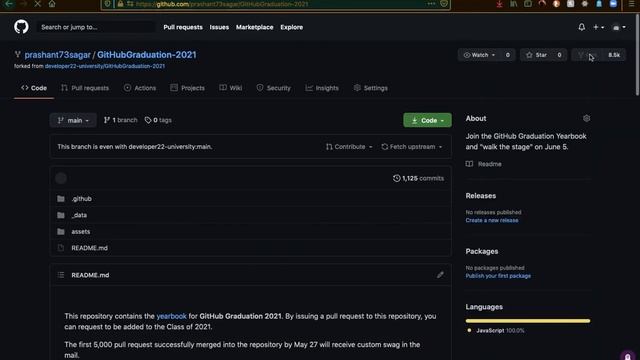Open the _data folder

point(79,215)
